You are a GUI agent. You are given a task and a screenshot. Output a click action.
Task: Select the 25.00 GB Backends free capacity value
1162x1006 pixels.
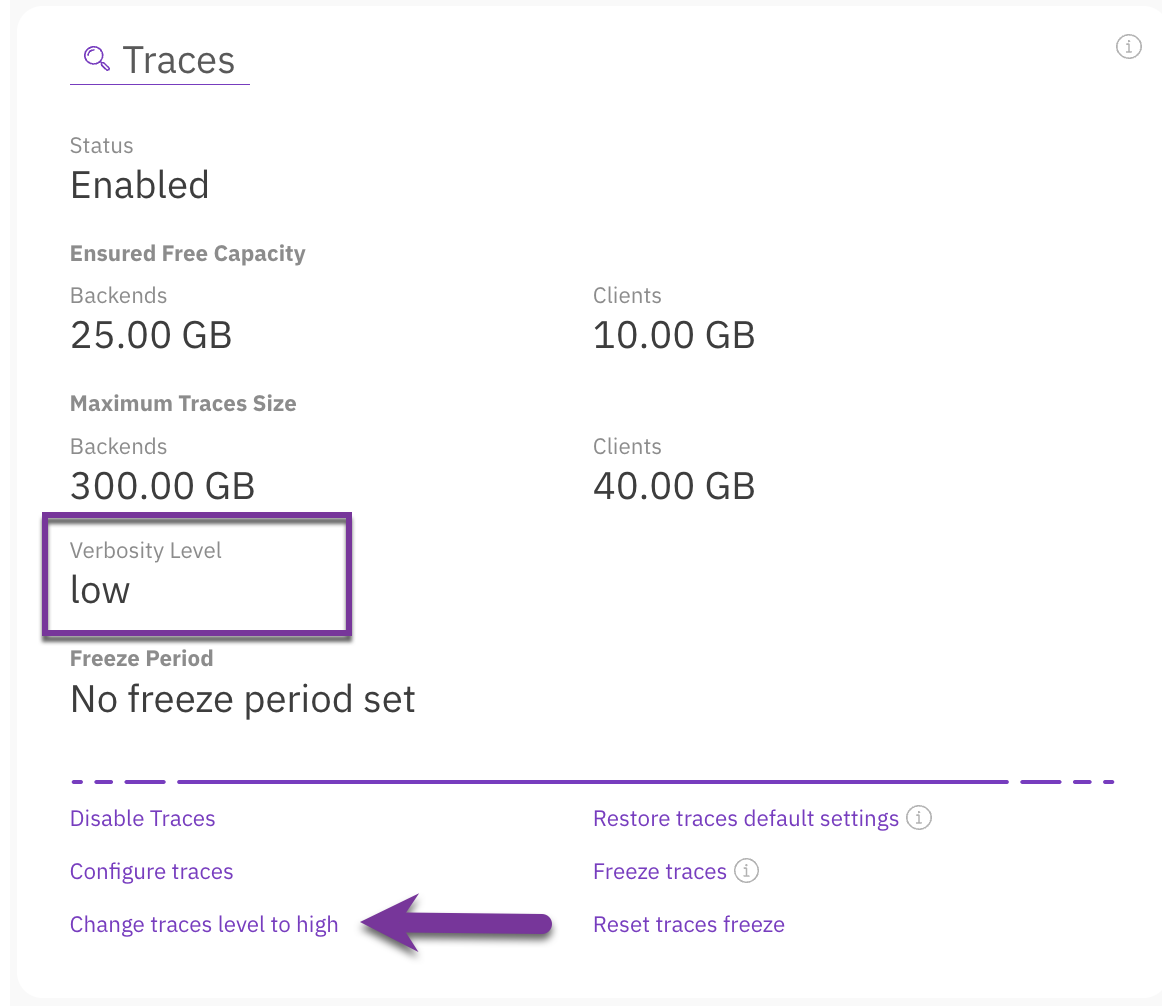pos(151,335)
